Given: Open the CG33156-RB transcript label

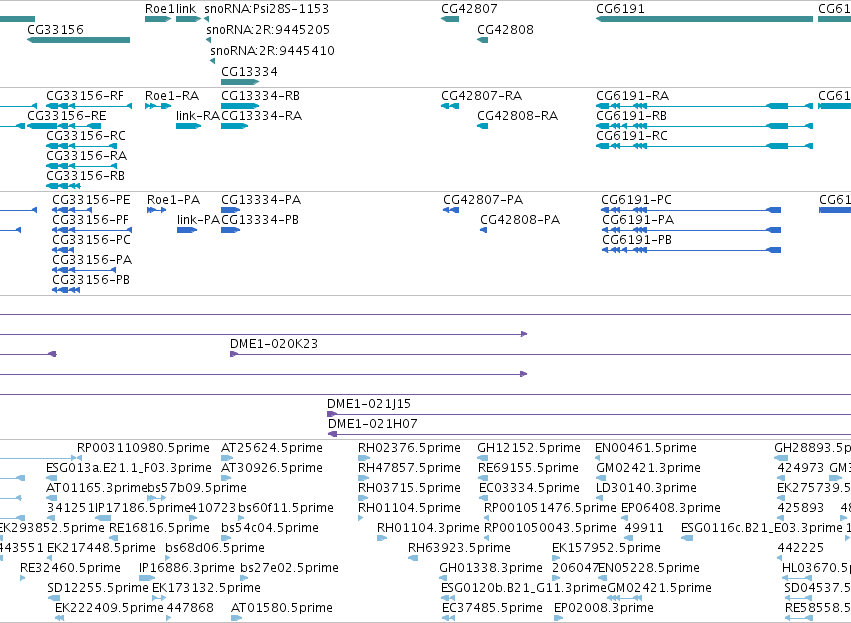Looking at the screenshot, I should [x=85, y=176].
